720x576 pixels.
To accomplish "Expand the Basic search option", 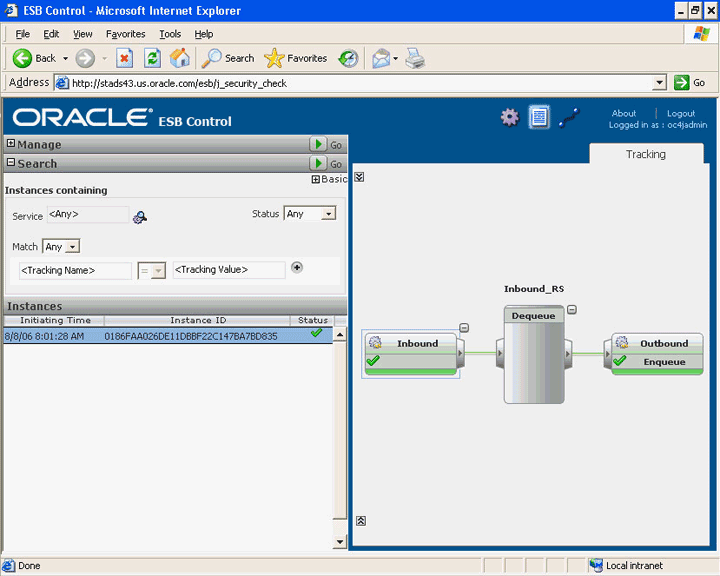I will pos(315,180).
